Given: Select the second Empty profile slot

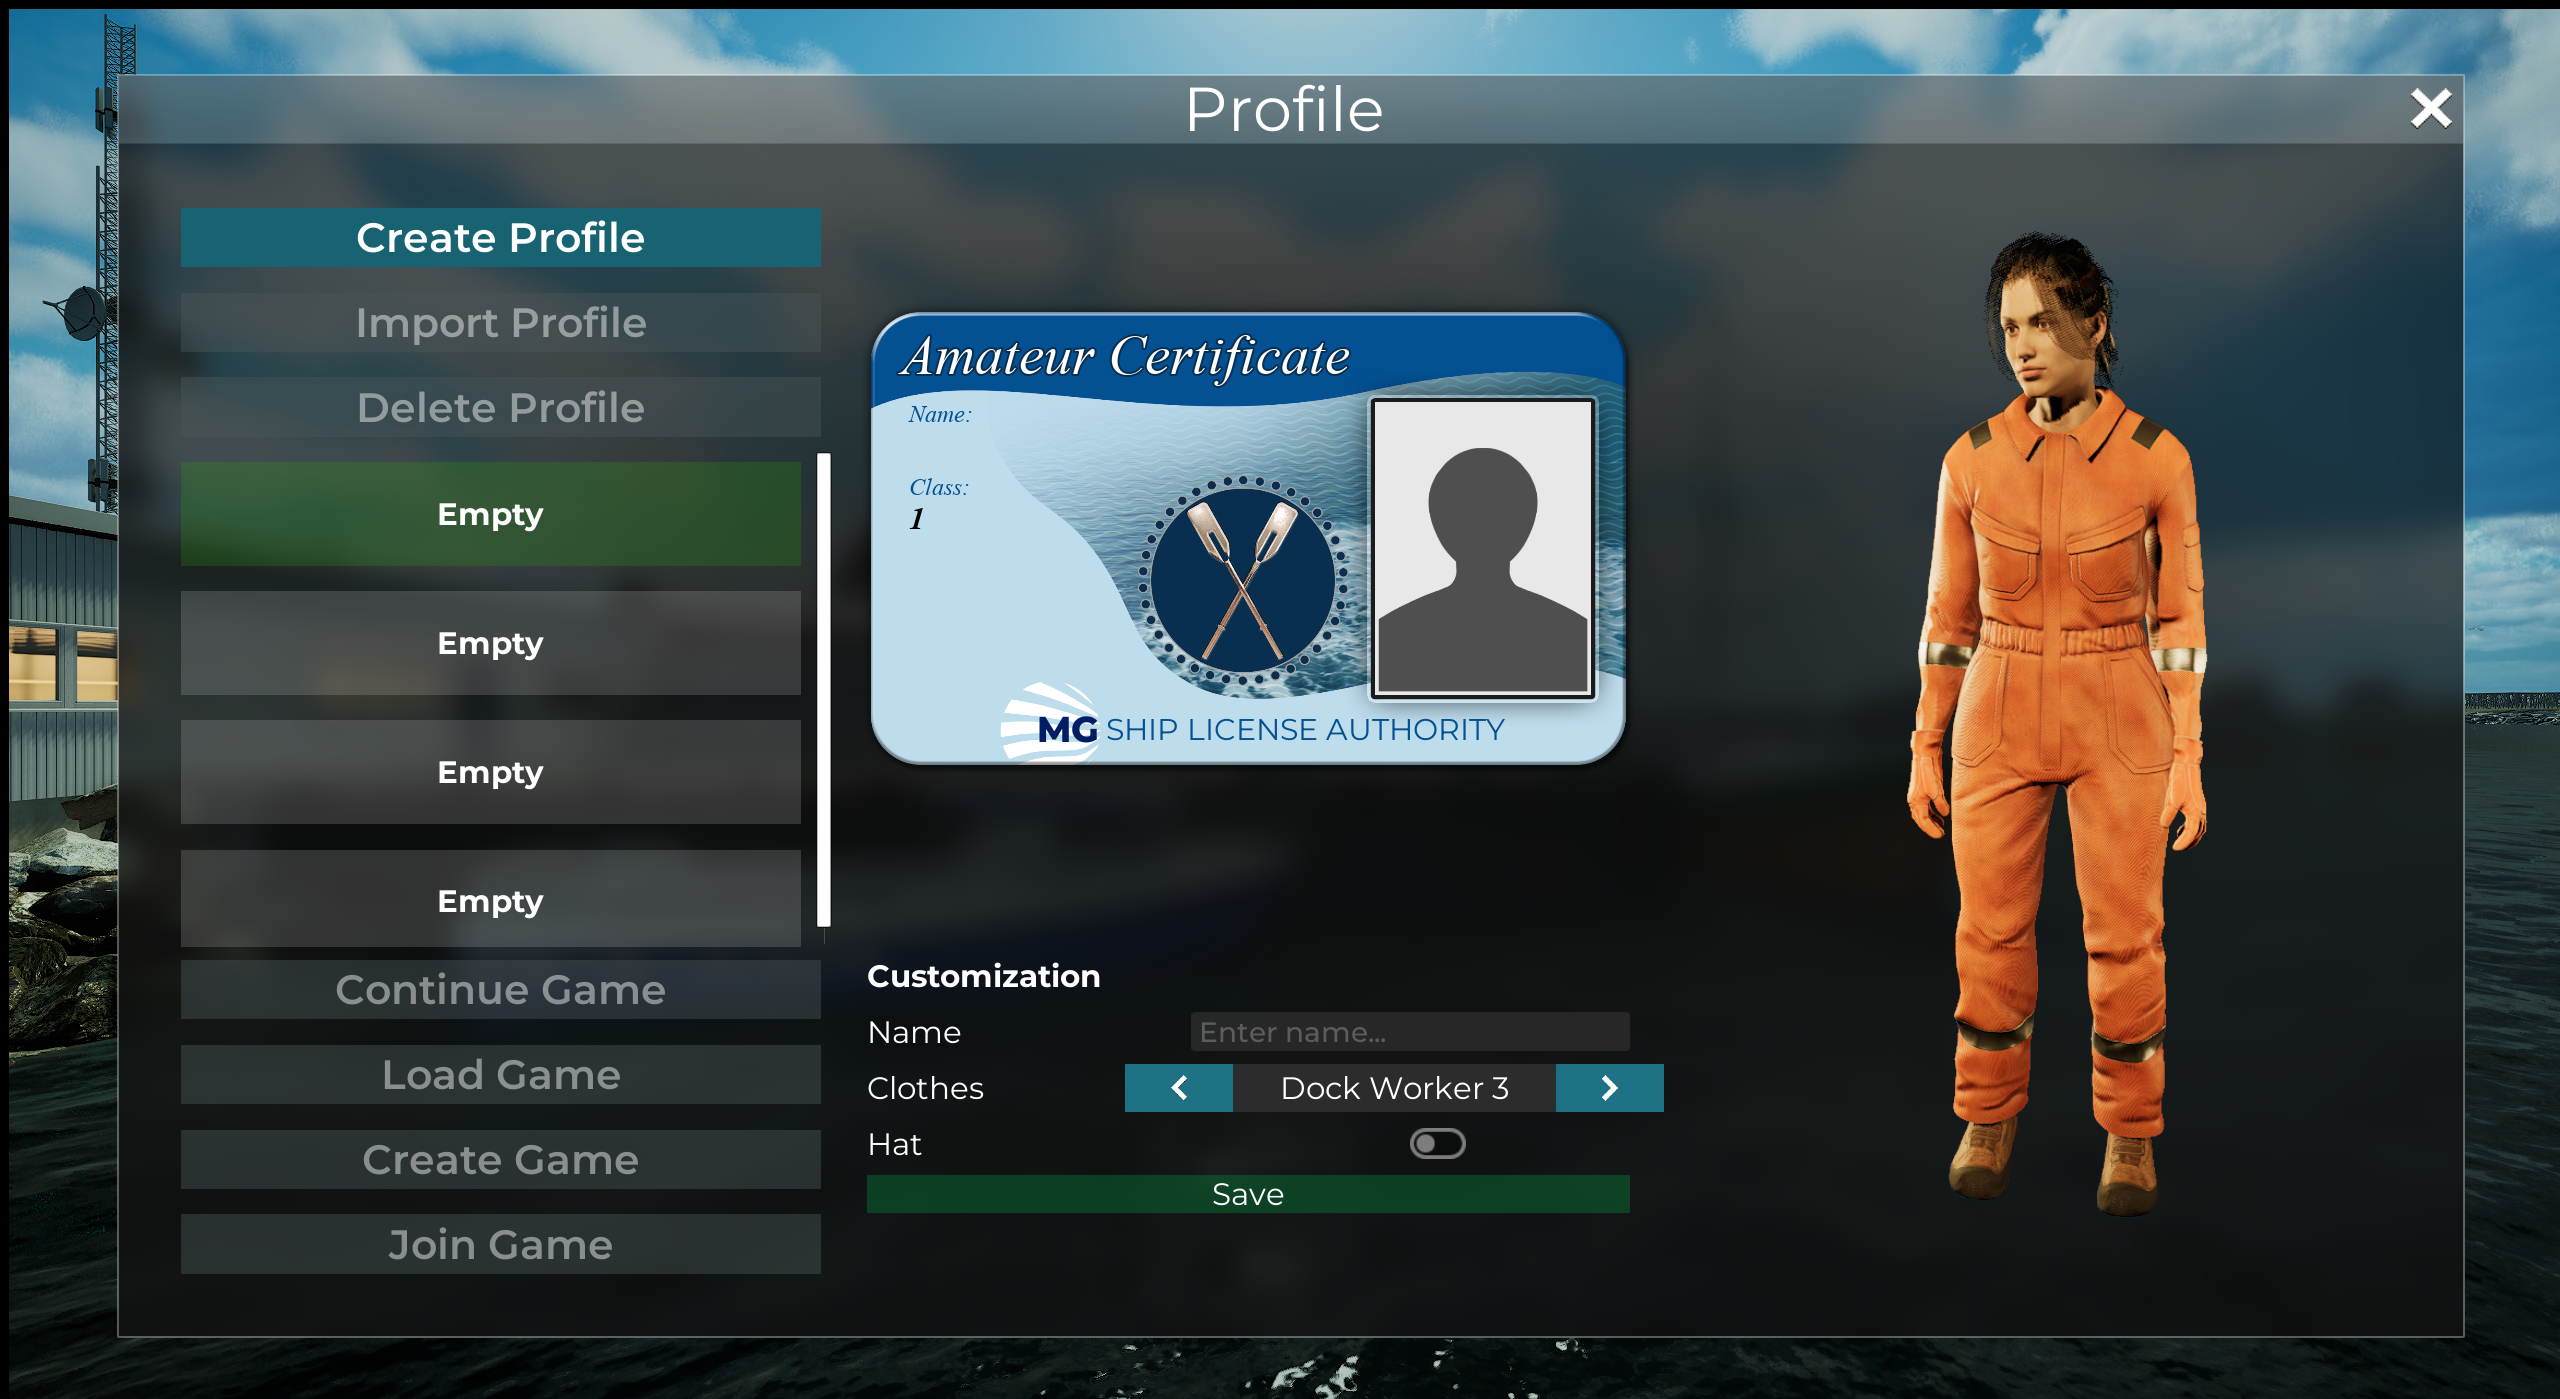Looking at the screenshot, I should (490, 643).
